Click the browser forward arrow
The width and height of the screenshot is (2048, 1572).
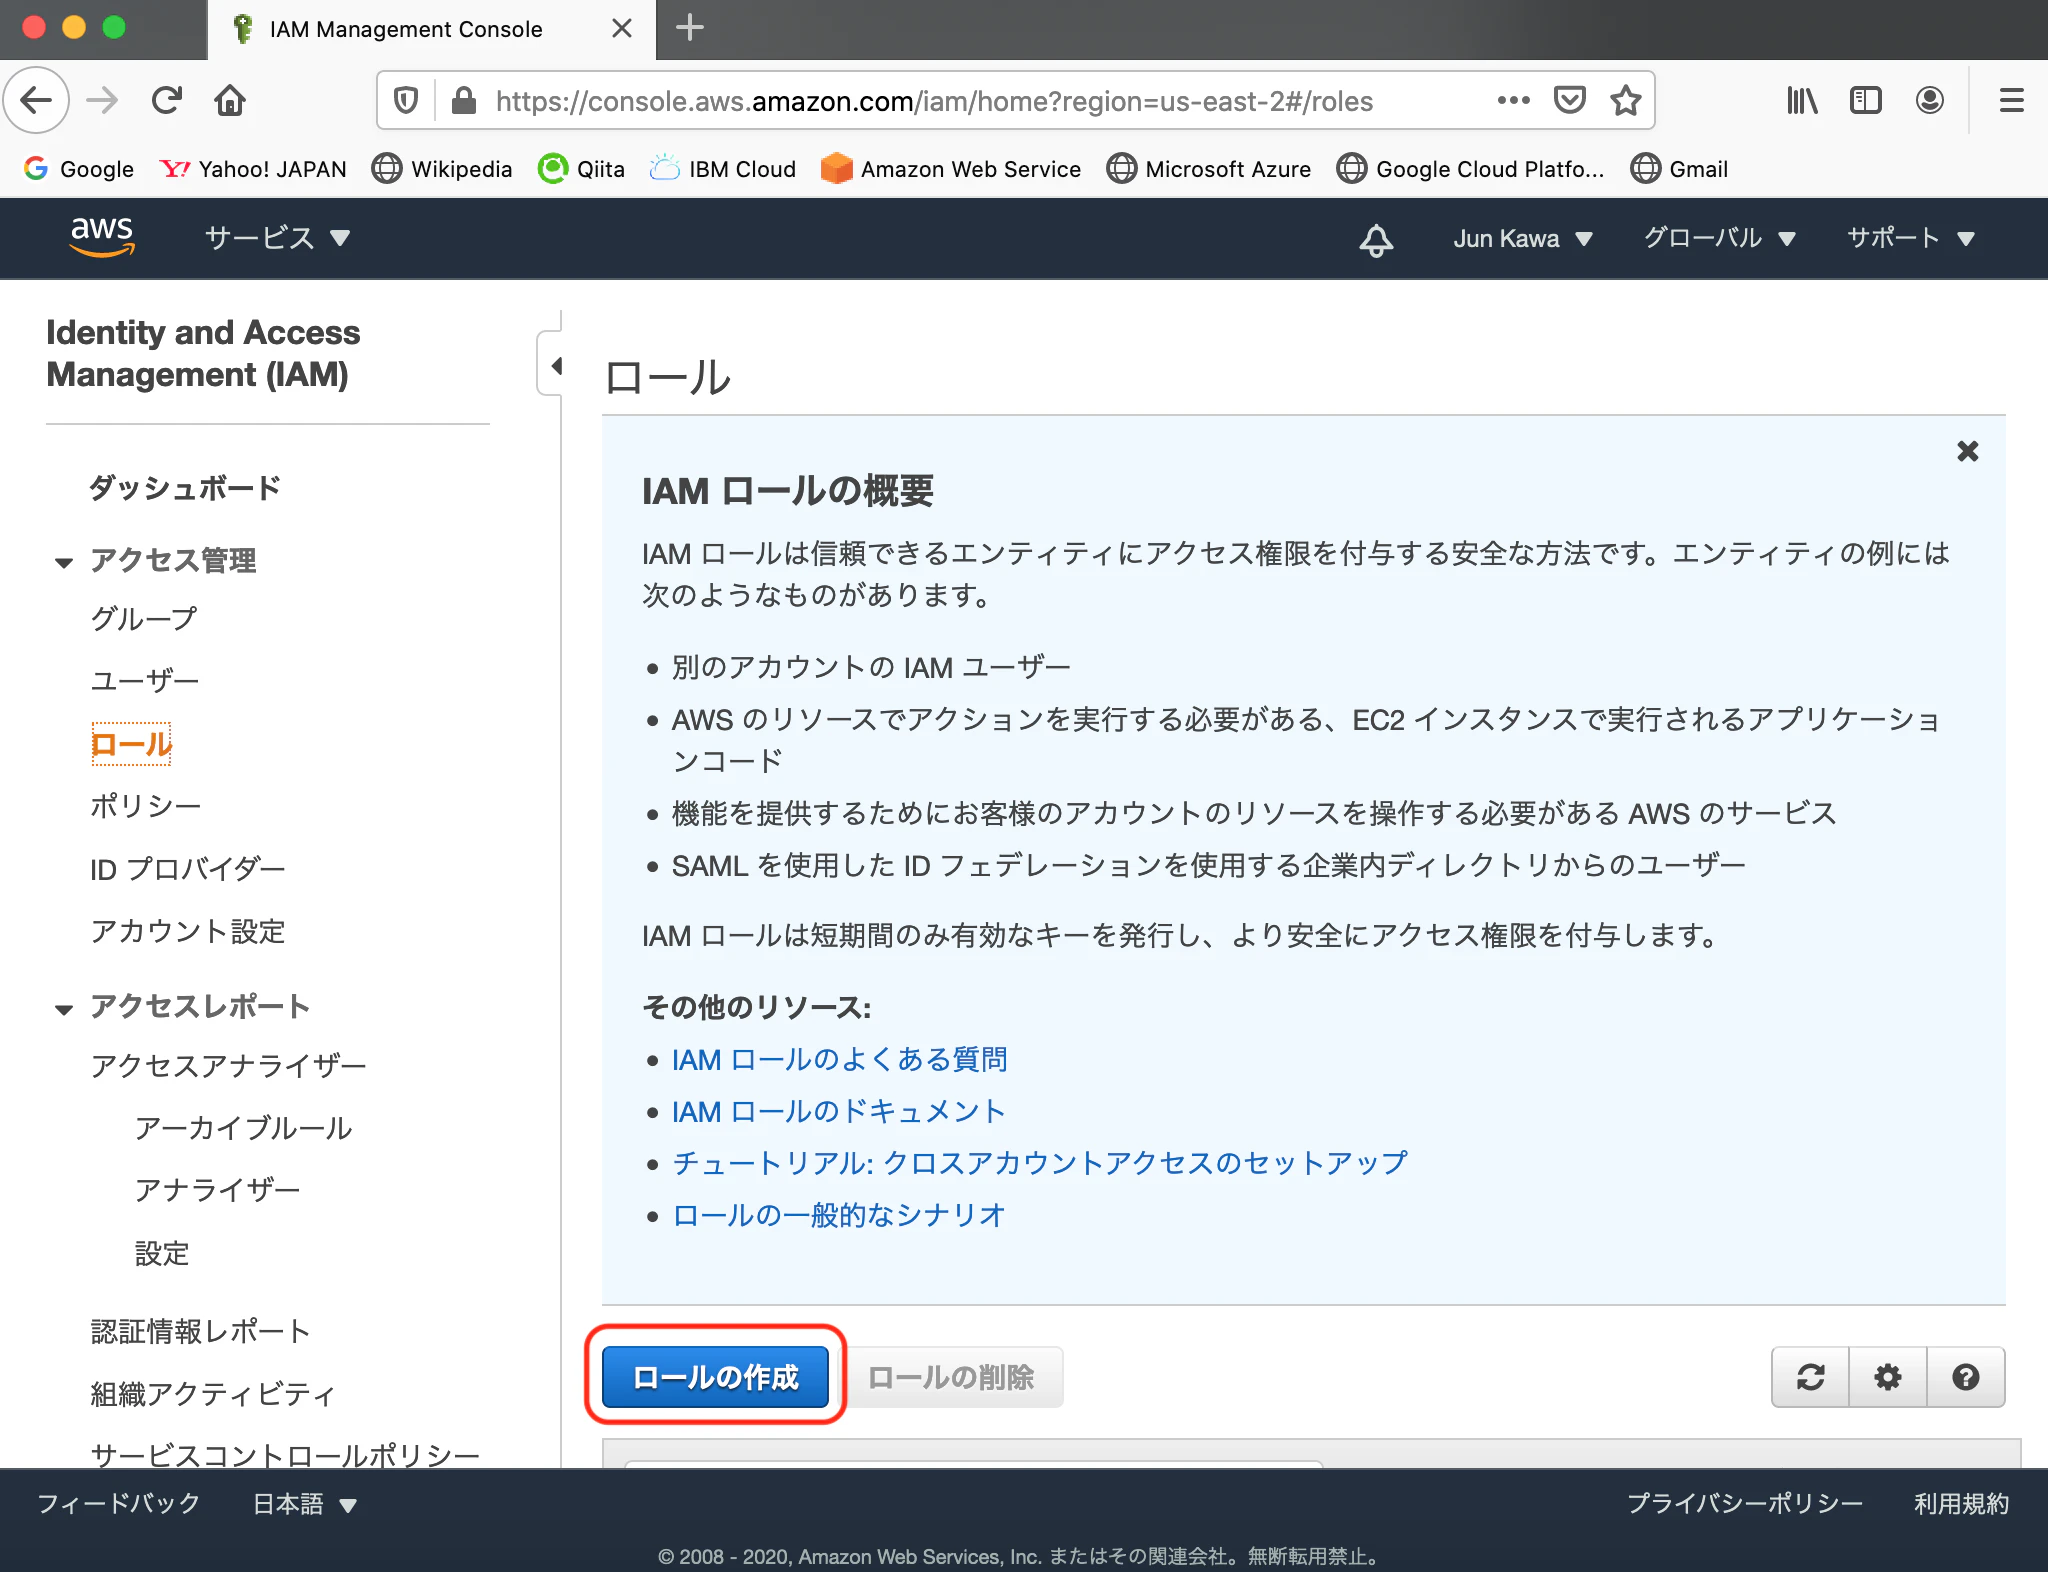[102, 100]
